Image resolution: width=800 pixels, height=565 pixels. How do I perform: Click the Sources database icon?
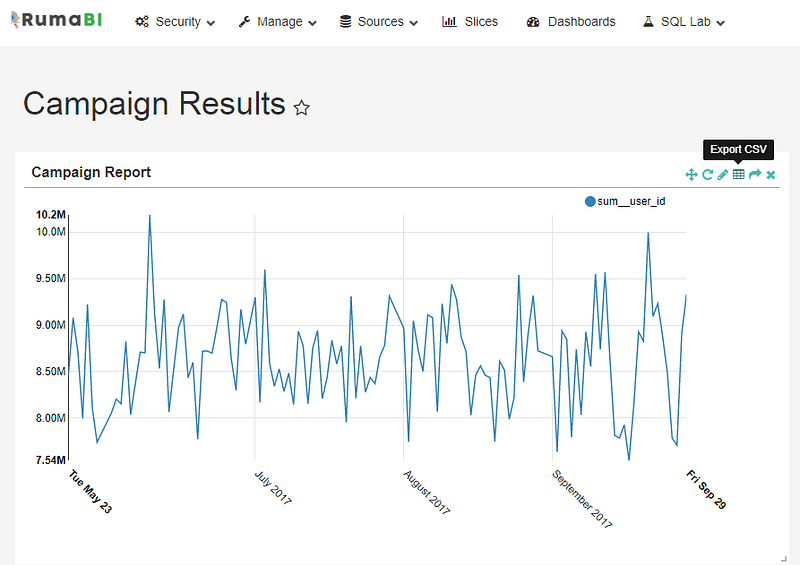[345, 21]
